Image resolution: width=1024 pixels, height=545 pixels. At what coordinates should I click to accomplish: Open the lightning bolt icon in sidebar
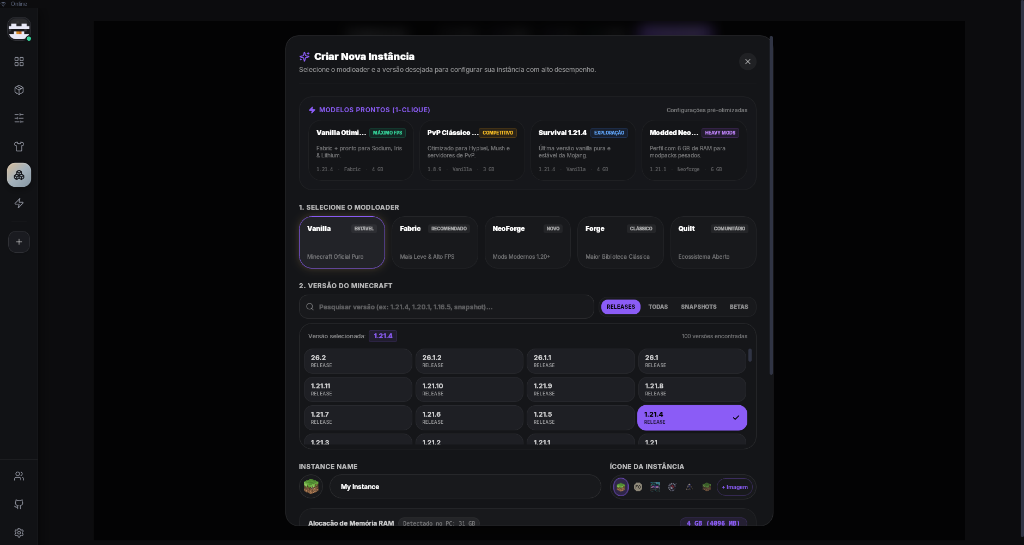point(19,203)
